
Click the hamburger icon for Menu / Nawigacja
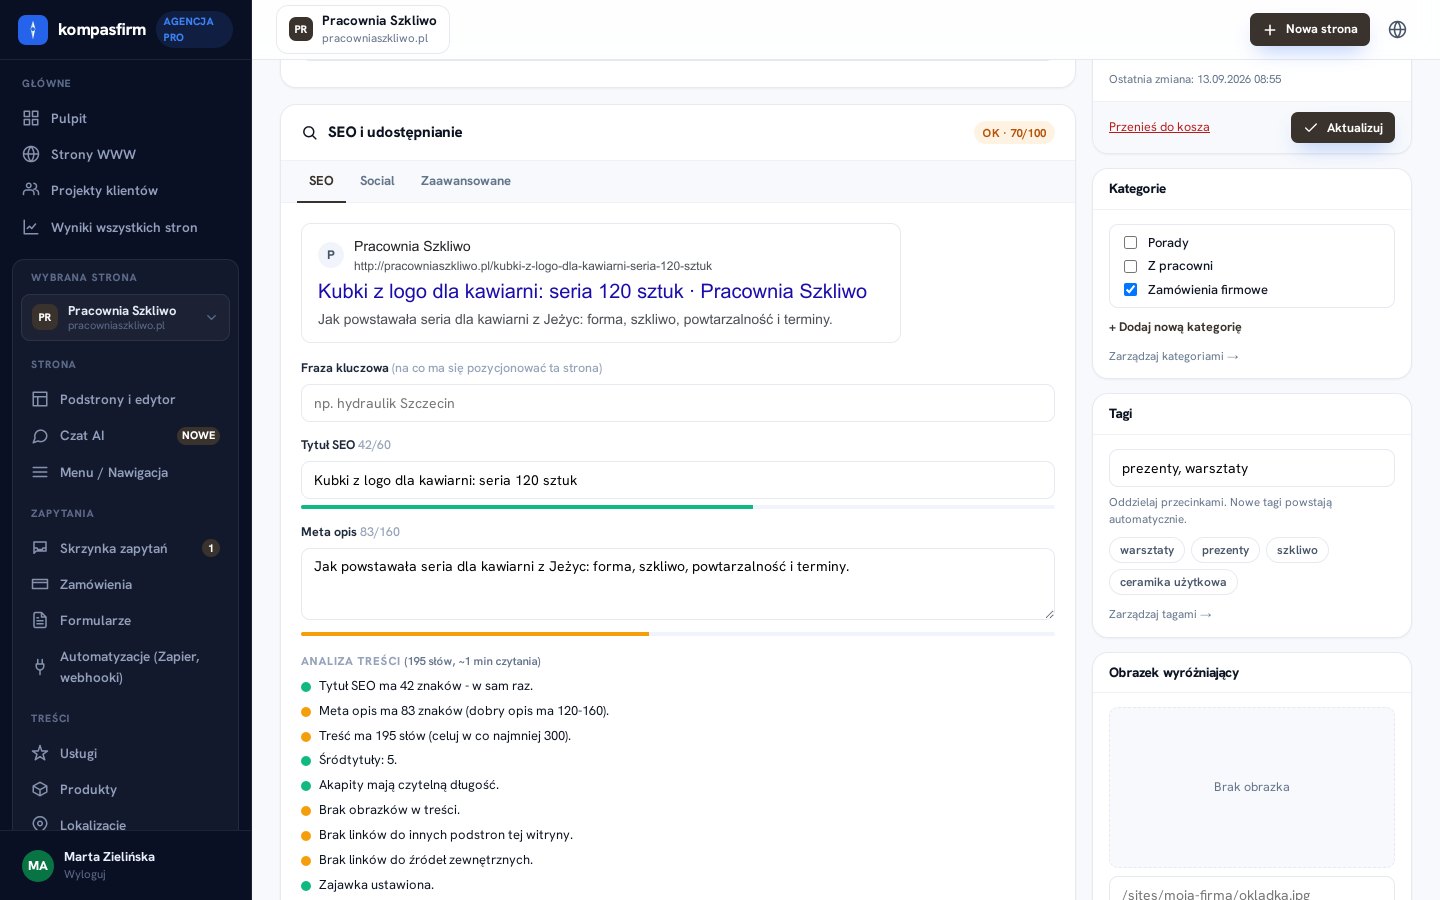tap(40, 472)
